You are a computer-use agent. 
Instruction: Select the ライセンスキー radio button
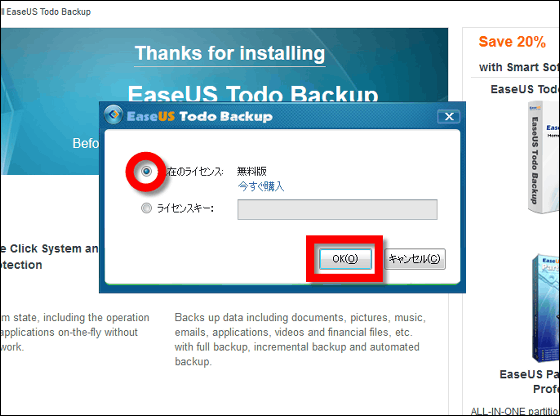coord(146,208)
